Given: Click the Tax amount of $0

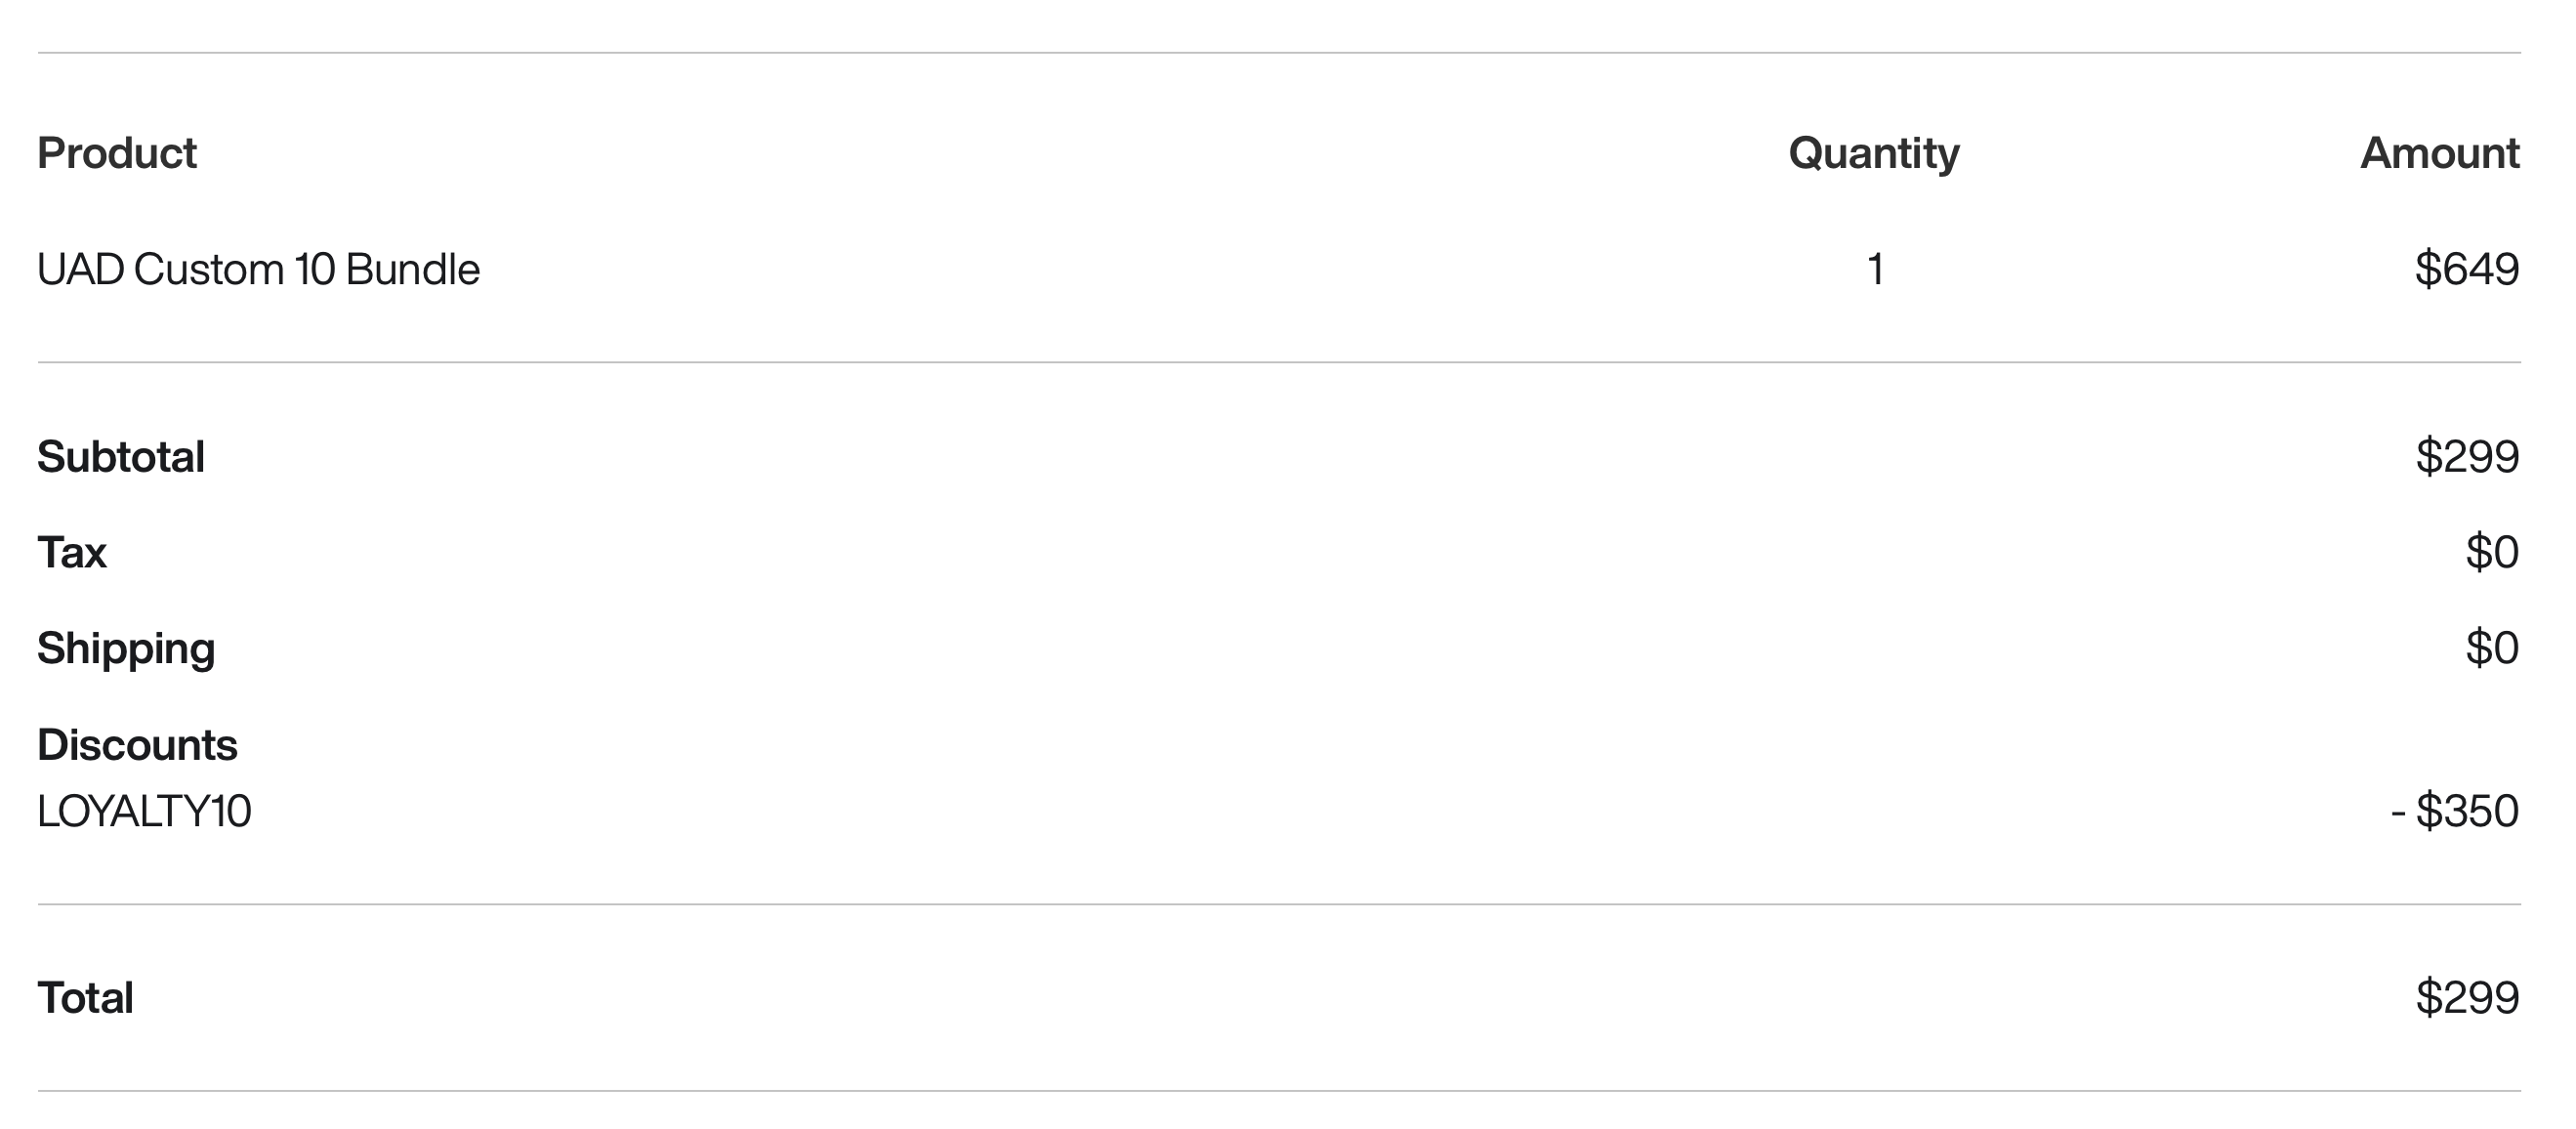Looking at the screenshot, I should (2491, 552).
